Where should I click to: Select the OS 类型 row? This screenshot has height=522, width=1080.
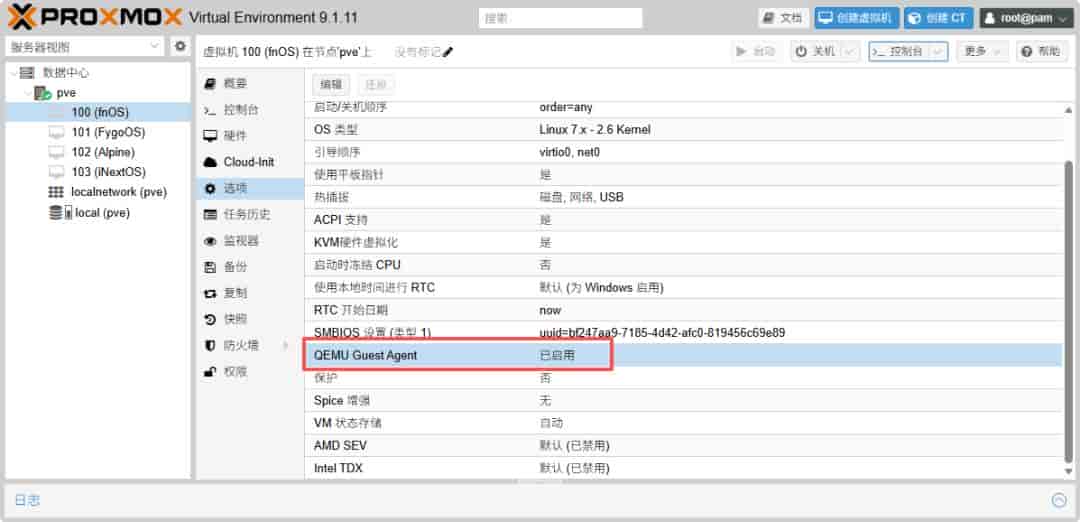[x=684, y=129]
